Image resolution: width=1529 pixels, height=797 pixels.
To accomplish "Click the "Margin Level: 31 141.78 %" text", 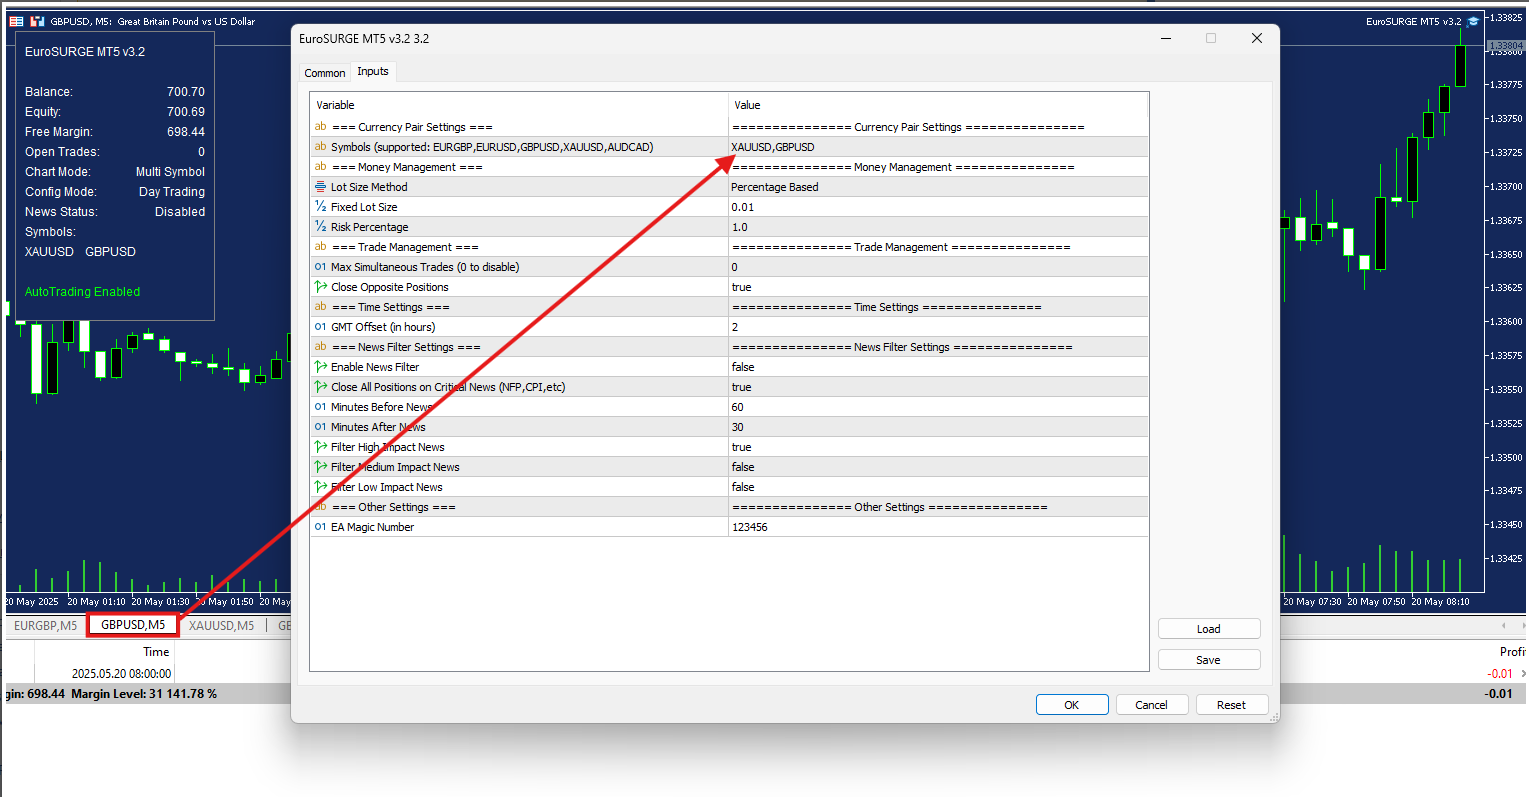I will [144, 694].
